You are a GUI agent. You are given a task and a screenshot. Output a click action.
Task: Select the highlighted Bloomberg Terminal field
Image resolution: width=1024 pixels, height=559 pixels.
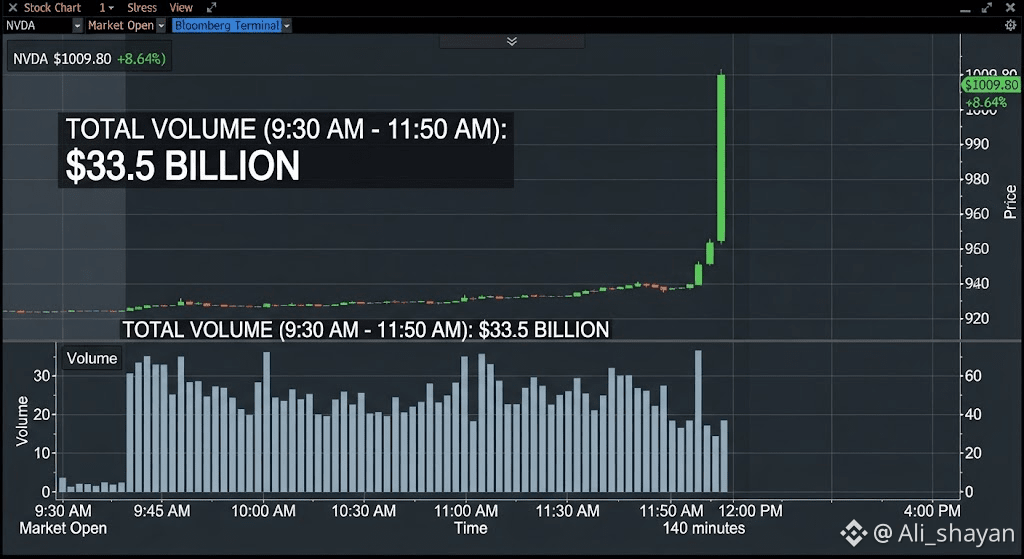pos(227,25)
